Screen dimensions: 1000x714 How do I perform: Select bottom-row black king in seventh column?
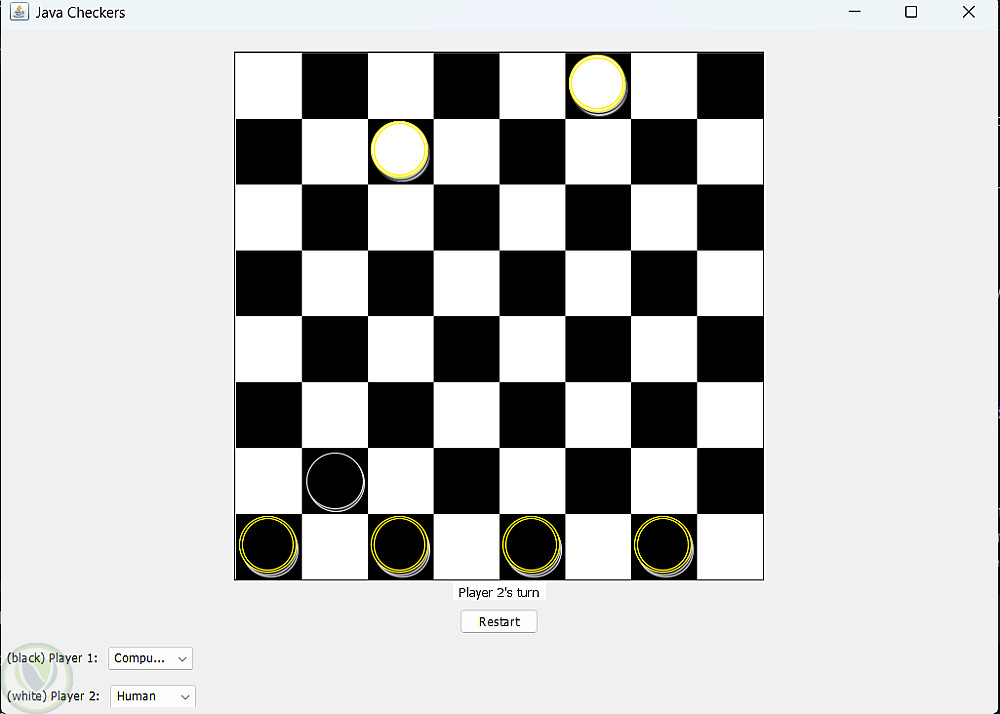664,546
